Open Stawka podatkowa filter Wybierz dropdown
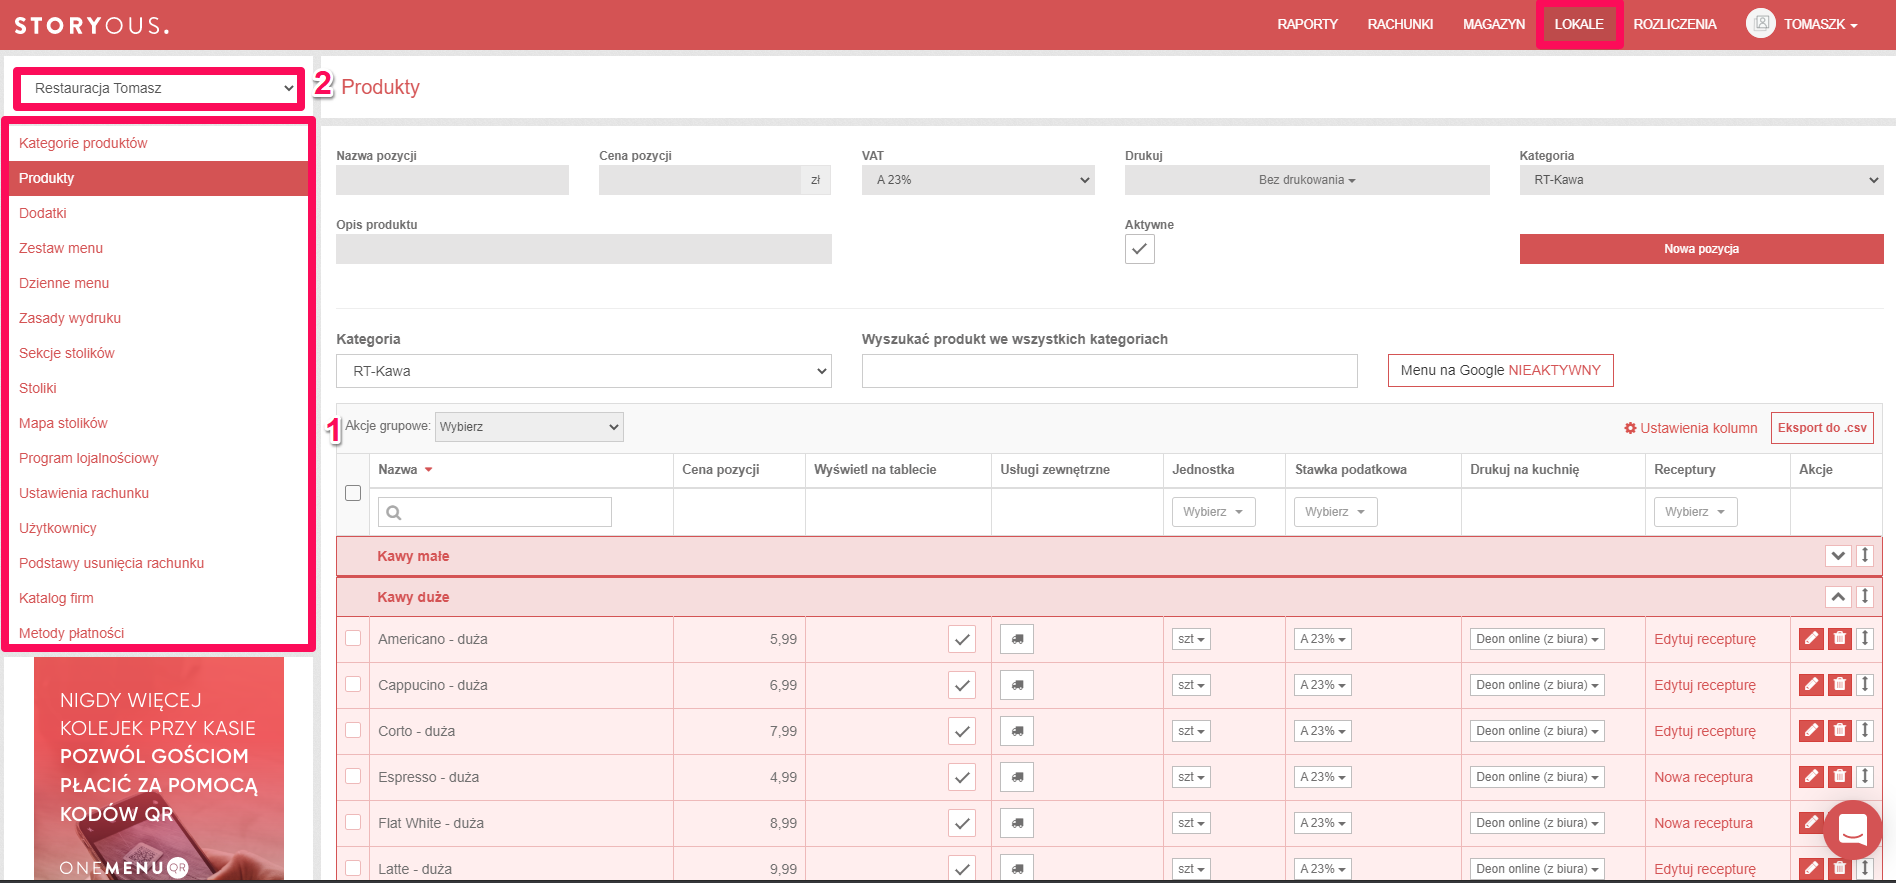This screenshot has width=1896, height=883. pyautogui.click(x=1335, y=512)
